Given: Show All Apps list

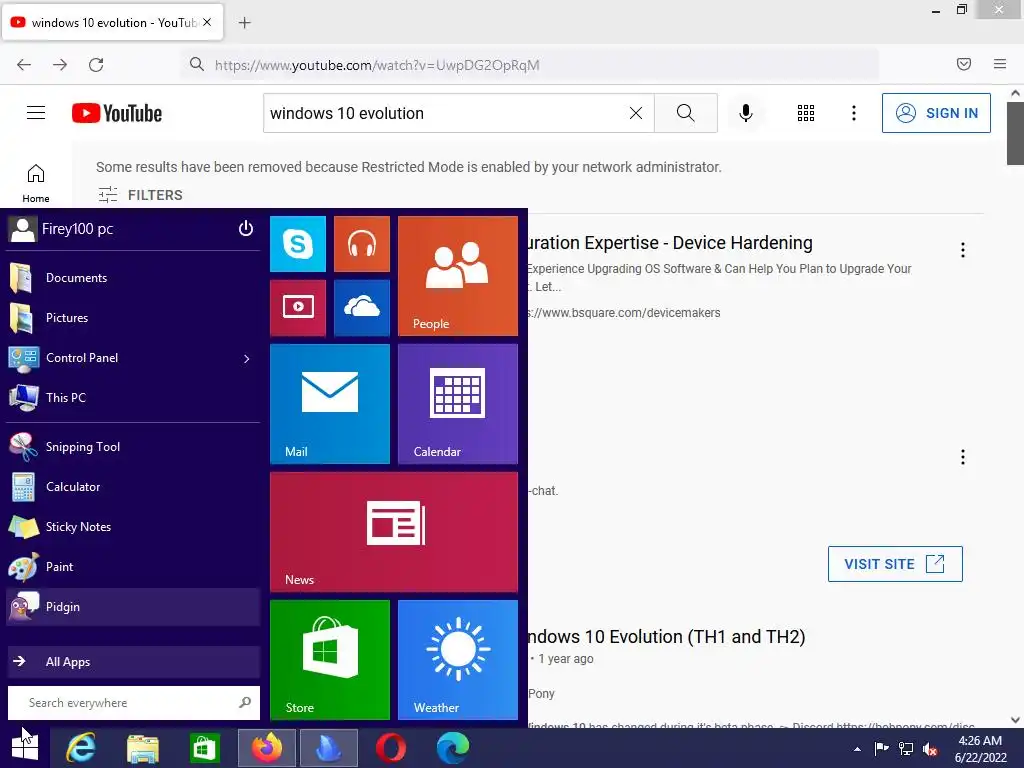Looking at the screenshot, I should 133,662.
